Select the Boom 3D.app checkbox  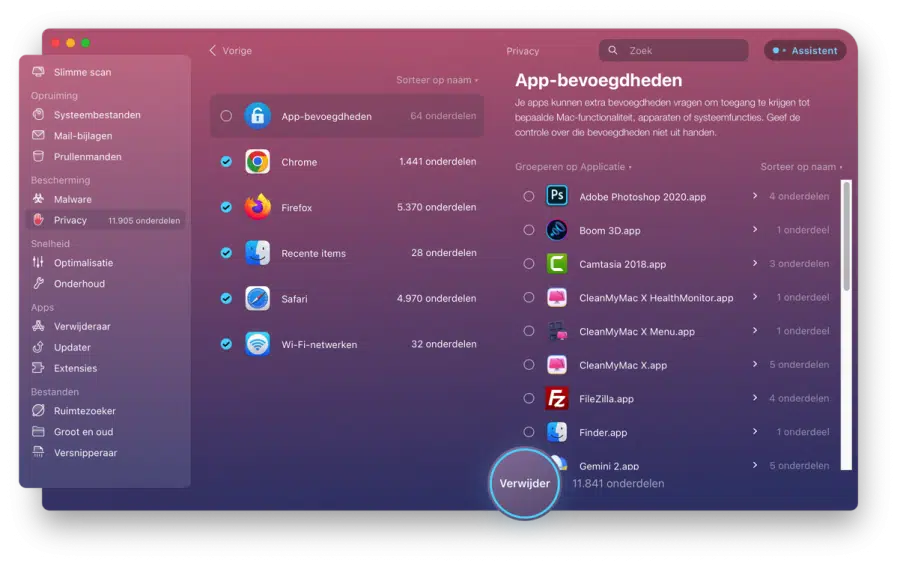529,230
